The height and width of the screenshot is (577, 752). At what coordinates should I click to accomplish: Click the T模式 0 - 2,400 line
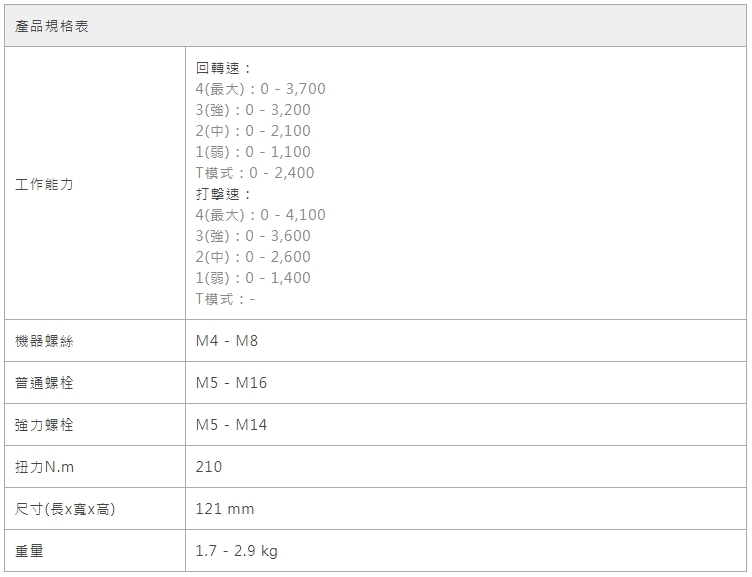[x=255, y=173]
